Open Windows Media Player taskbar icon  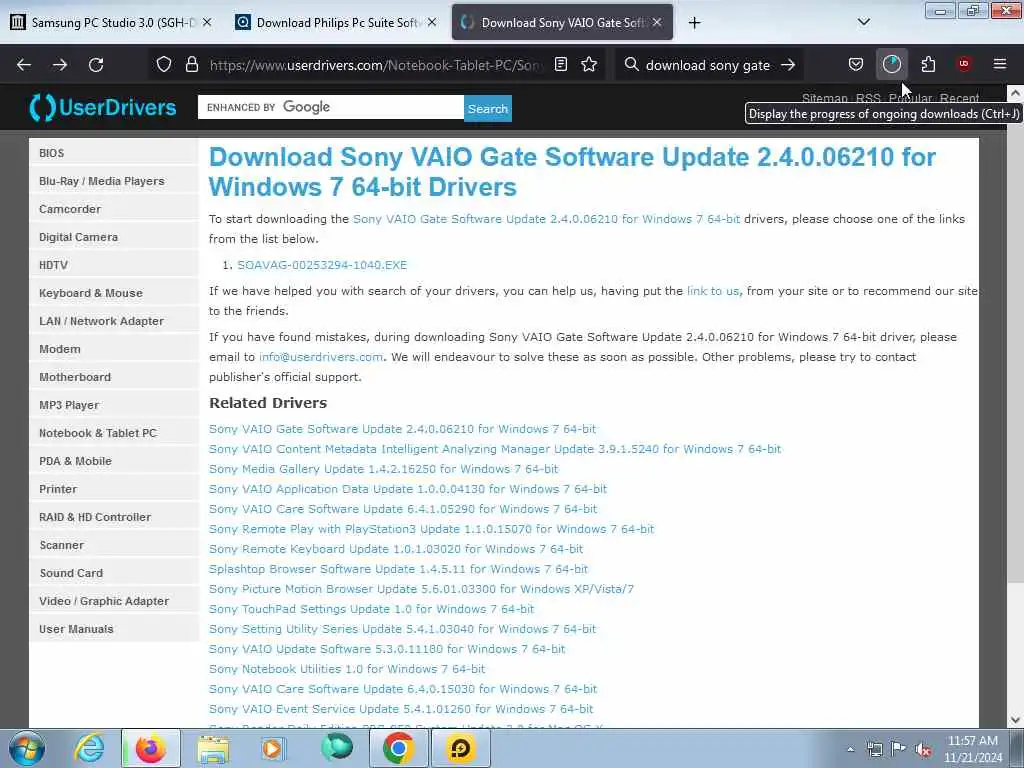click(273, 748)
